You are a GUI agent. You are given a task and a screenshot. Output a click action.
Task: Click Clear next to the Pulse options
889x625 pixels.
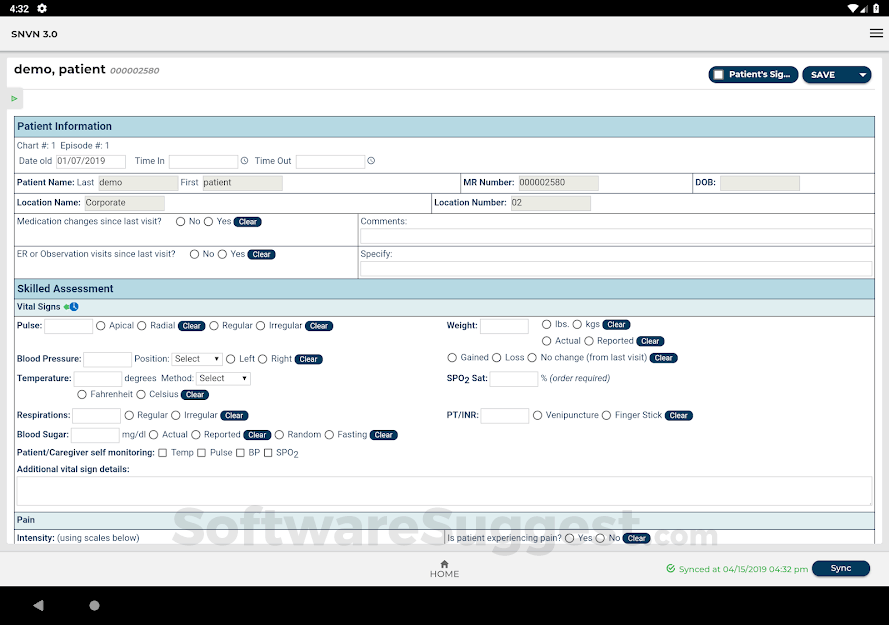pyautogui.click(x=191, y=325)
